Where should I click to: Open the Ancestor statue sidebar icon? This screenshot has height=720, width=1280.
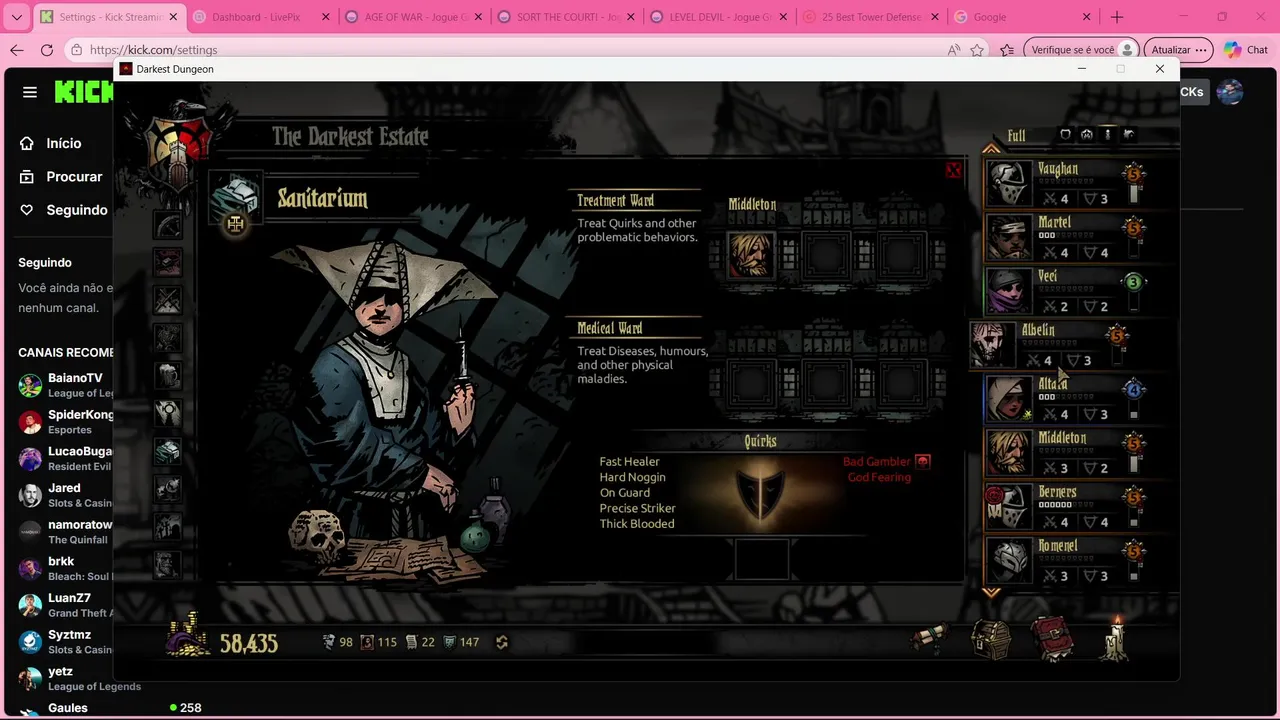point(167,565)
